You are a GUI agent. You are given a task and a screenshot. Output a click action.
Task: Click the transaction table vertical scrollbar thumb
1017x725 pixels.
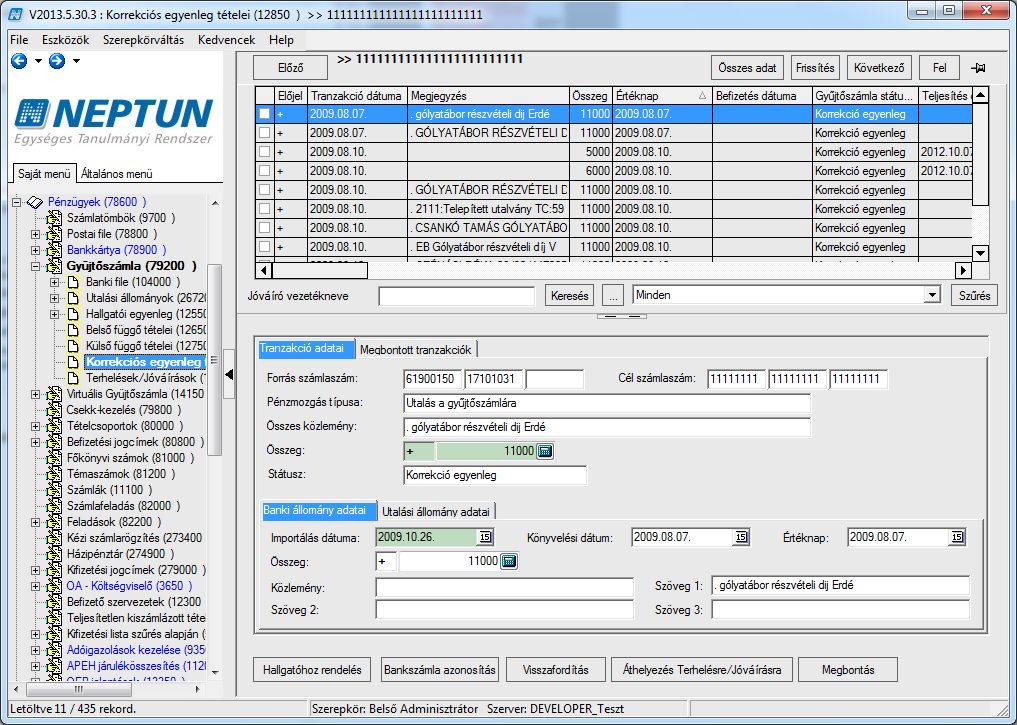pos(981,154)
